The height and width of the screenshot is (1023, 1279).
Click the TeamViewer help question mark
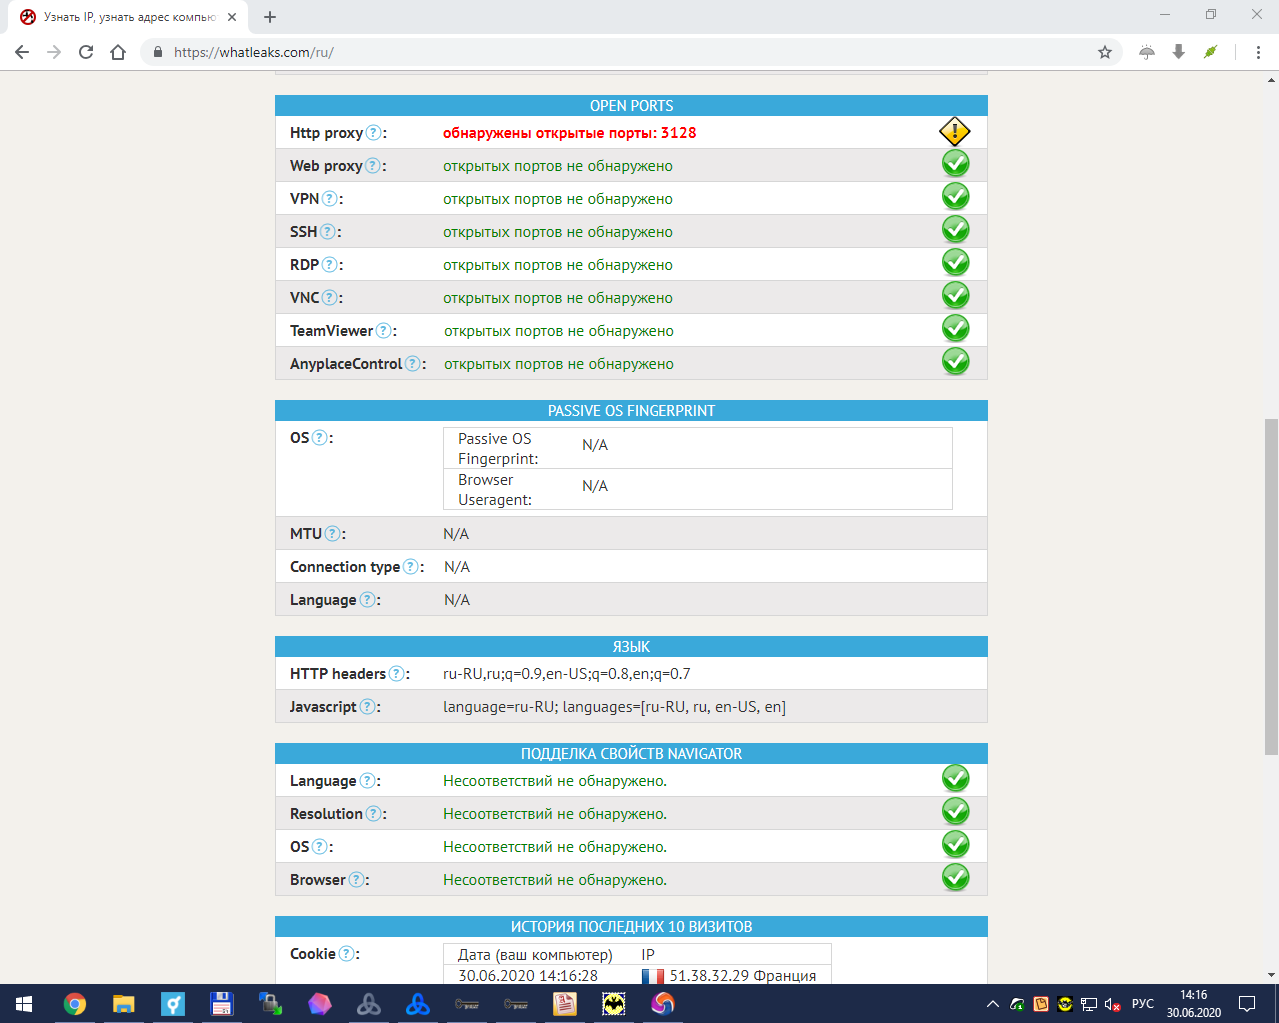pos(384,331)
